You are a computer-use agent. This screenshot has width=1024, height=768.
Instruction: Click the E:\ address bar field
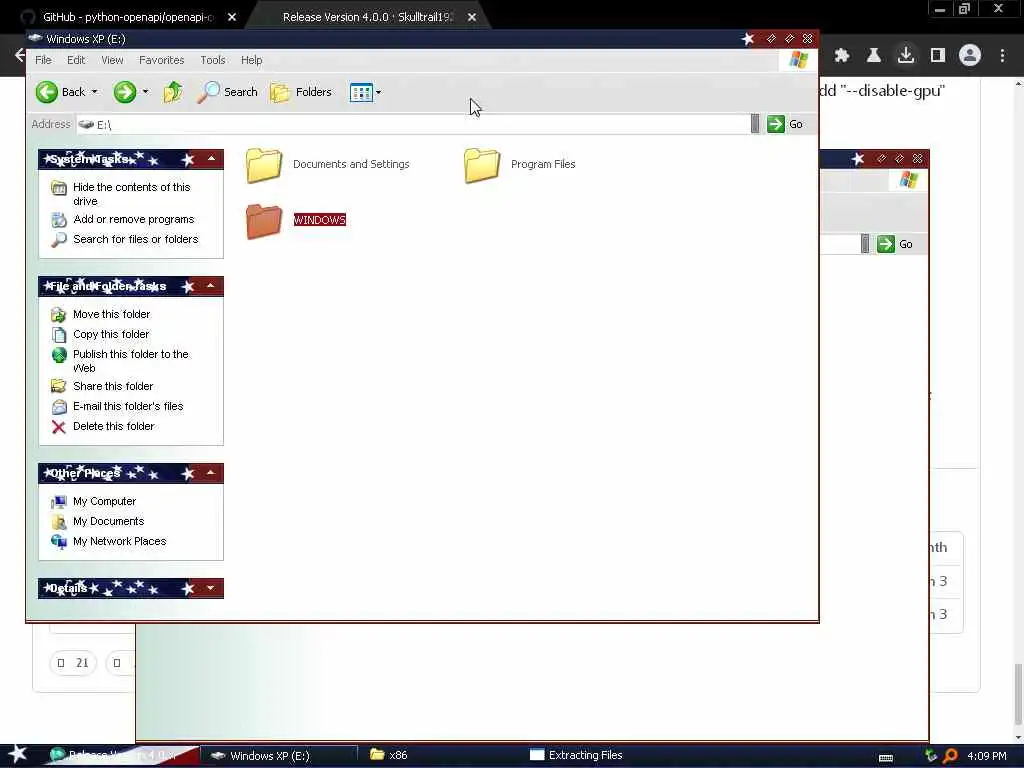[413, 124]
